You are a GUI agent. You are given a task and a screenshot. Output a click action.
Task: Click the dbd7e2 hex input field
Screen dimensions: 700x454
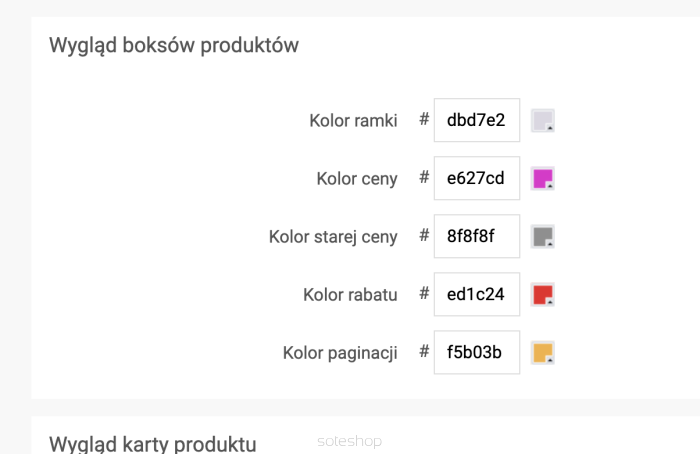pyautogui.click(x=477, y=120)
